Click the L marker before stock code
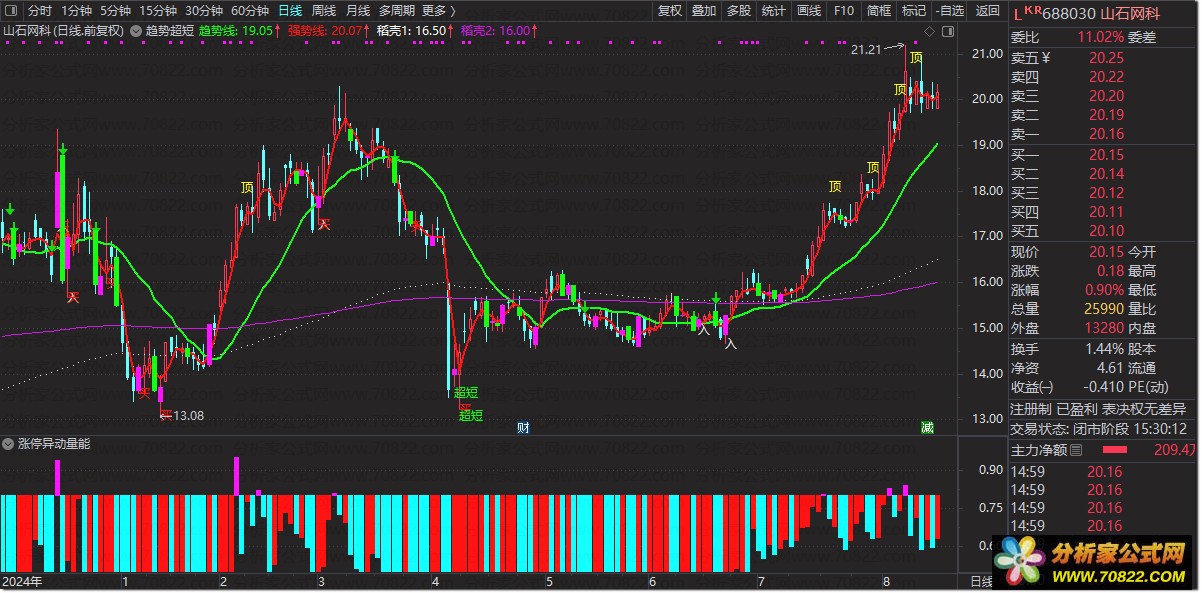 point(1017,14)
